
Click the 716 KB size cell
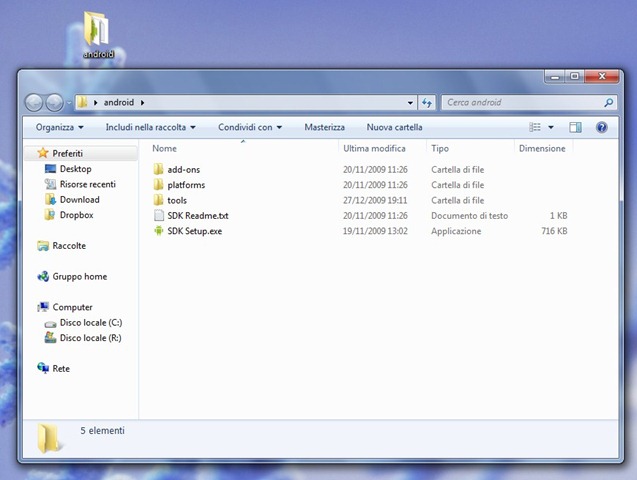[554, 231]
